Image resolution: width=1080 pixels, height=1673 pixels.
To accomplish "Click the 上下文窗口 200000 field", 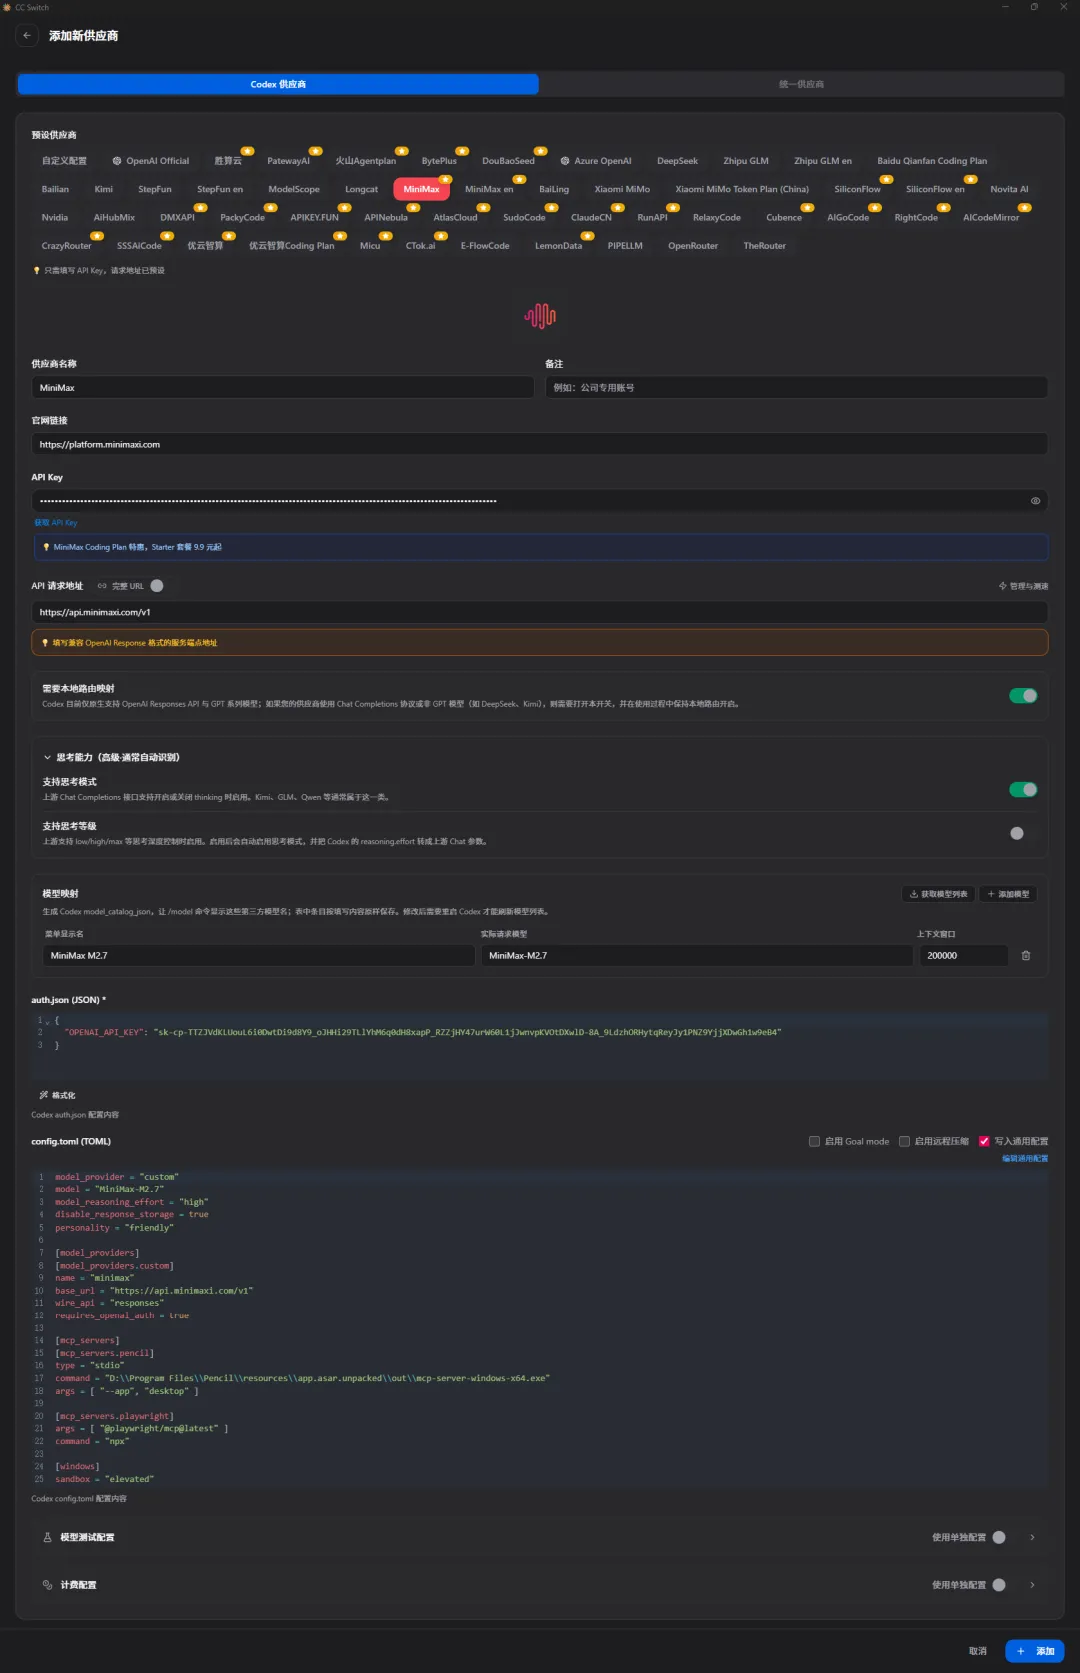I will coord(964,956).
